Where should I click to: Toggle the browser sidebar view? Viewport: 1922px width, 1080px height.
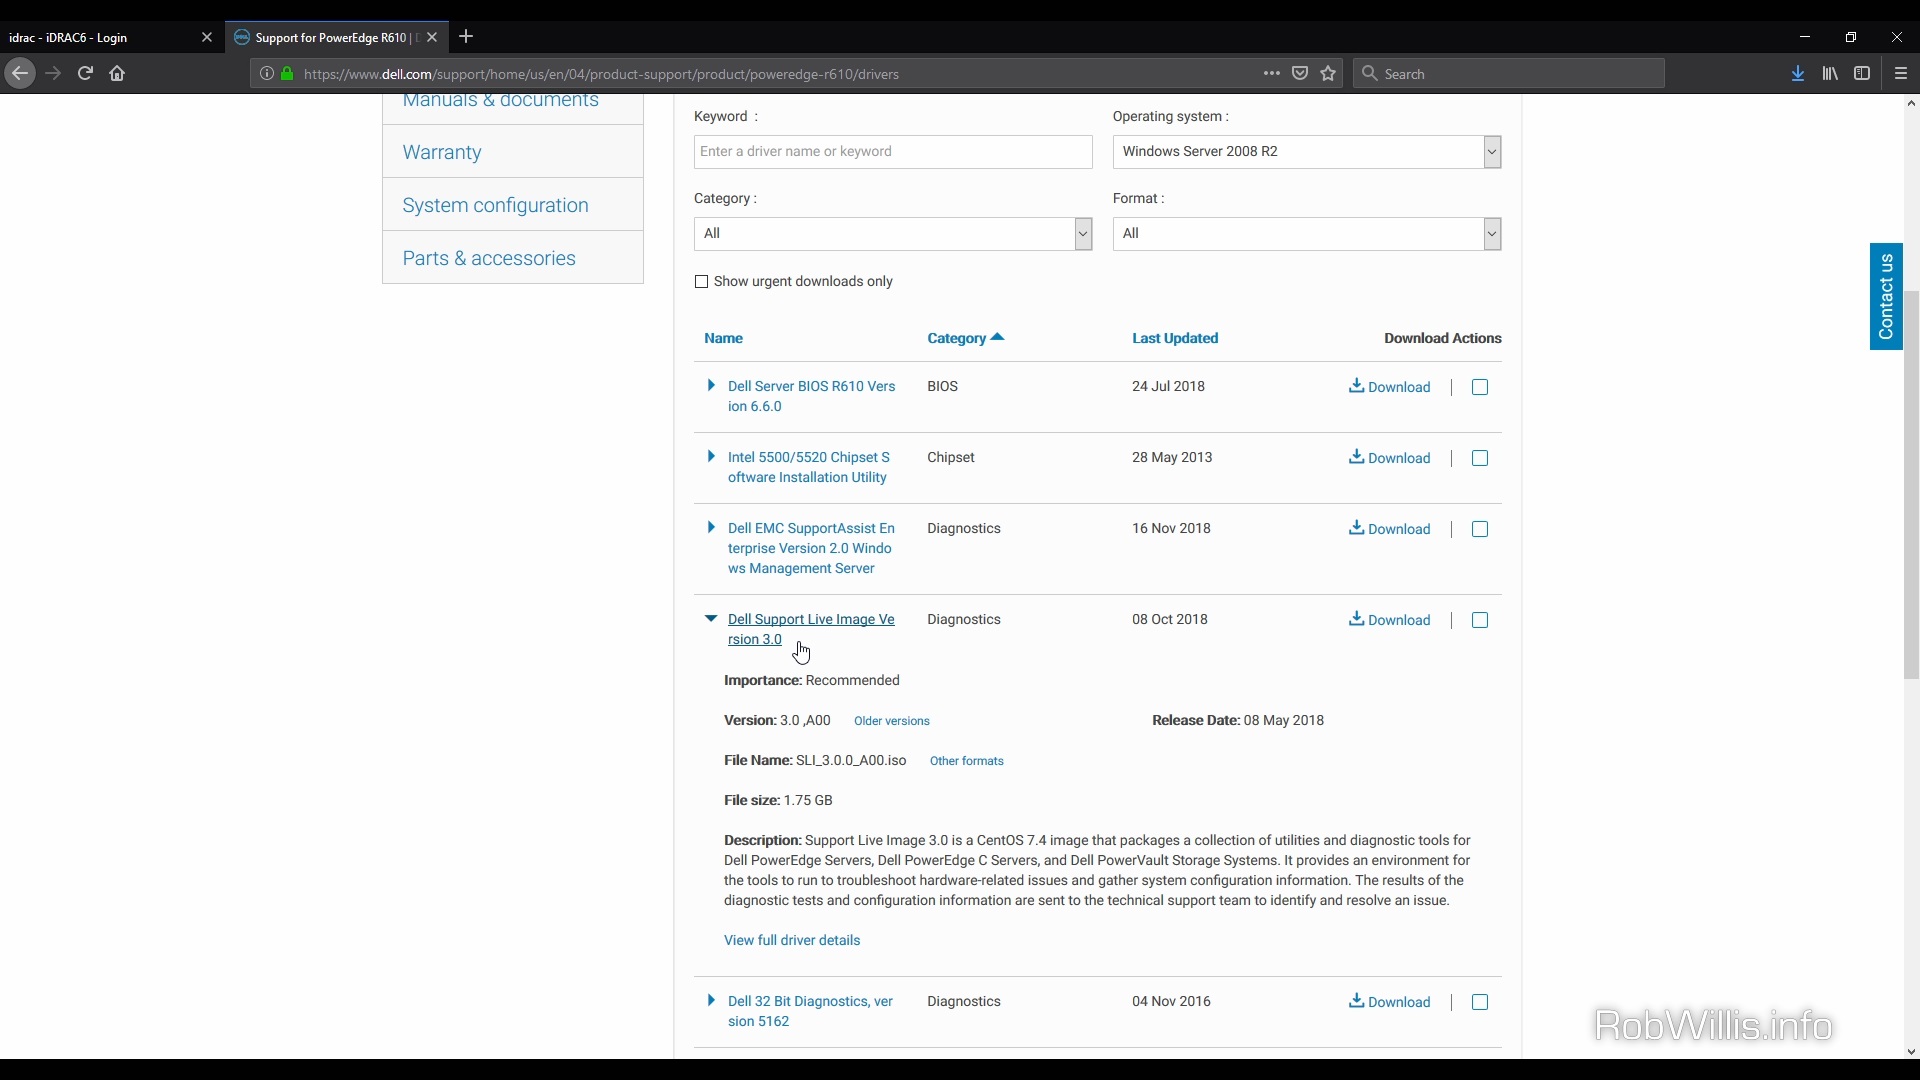coord(1863,74)
